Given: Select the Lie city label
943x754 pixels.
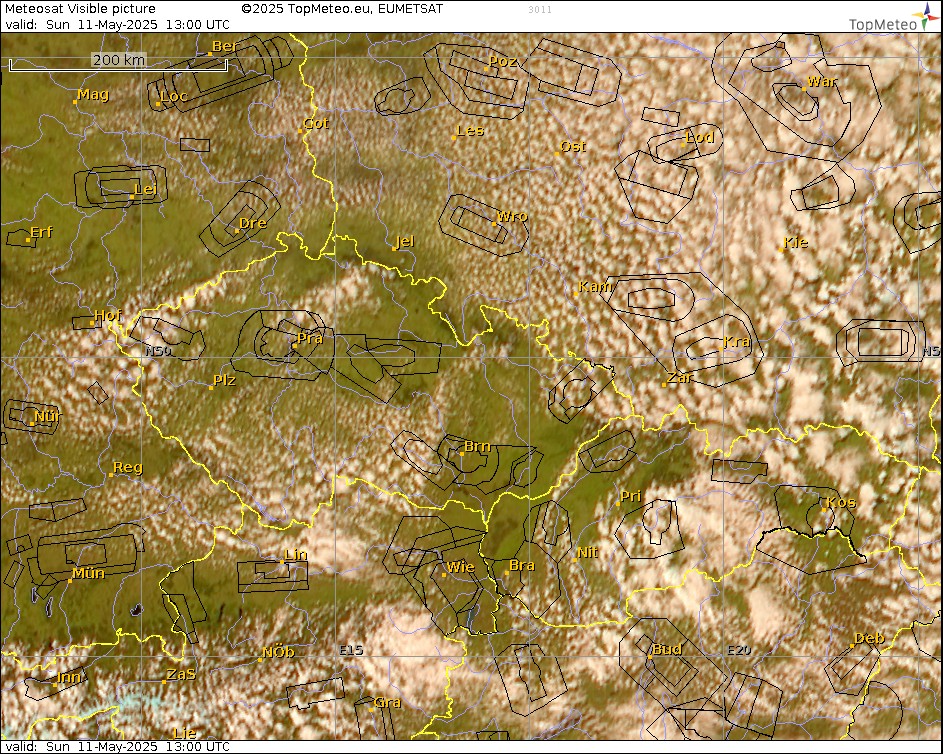Looking at the screenshot, I should [x=185, y=733].
